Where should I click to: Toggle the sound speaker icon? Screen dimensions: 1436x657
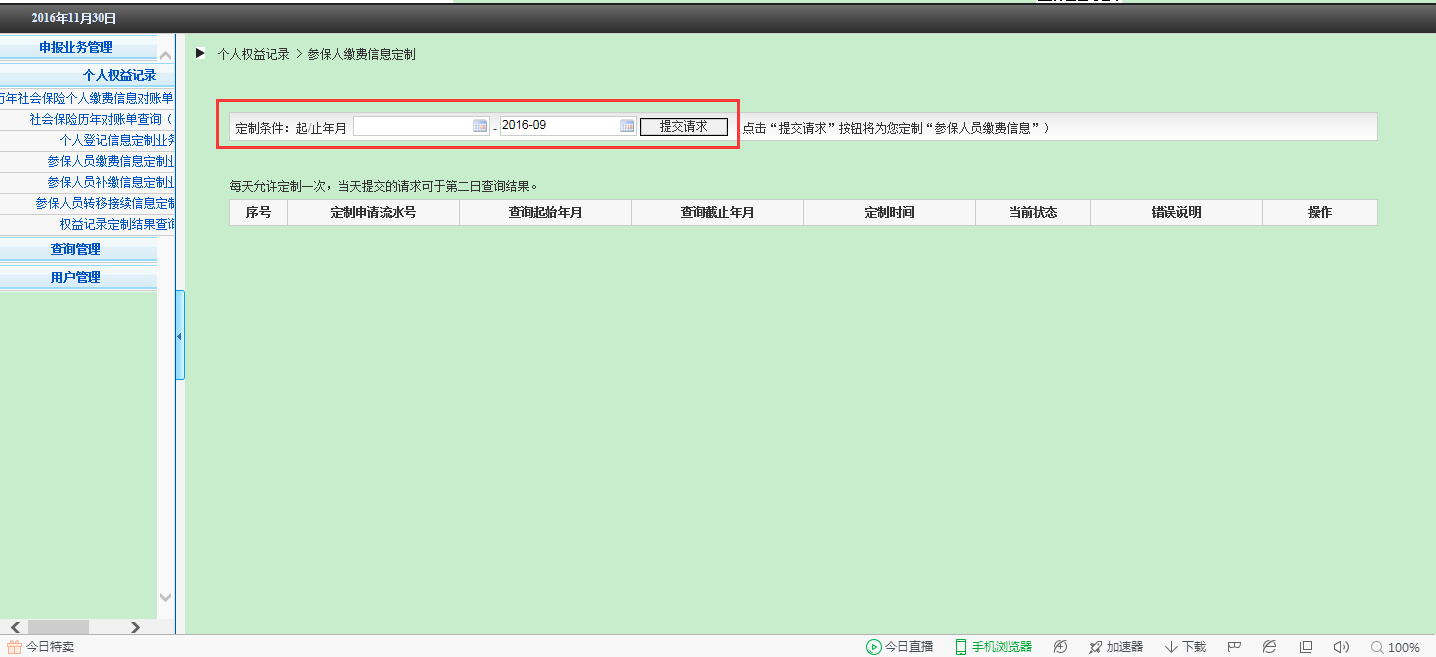[1341, 647]
